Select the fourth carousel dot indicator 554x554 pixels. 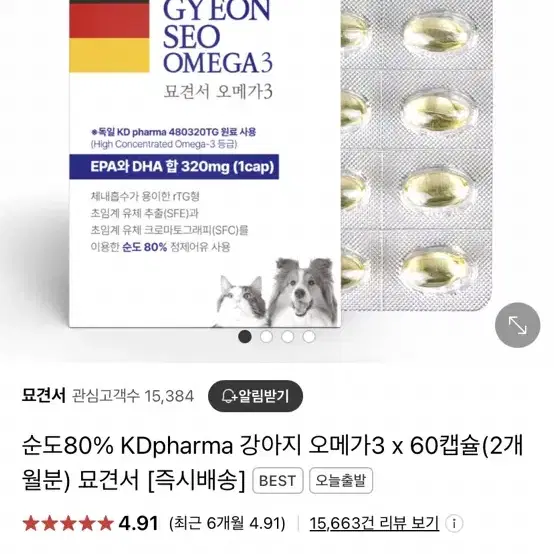click(309, 337)
